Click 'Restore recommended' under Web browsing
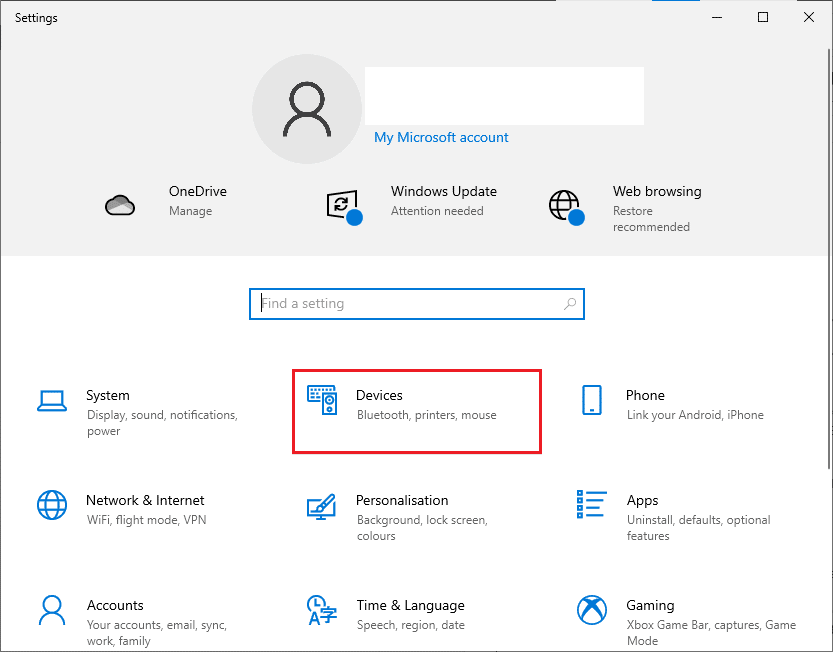This screenshot has width=833, height=652. point(651,219)
